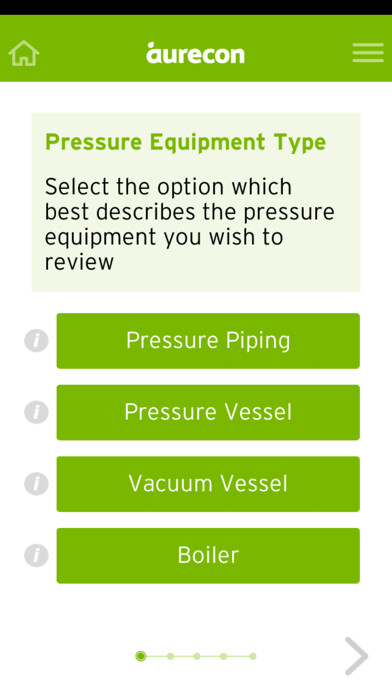Screen dimensions: 392x696
Task: Tap the next arrow chevron
Action: (x=357, y=656)
